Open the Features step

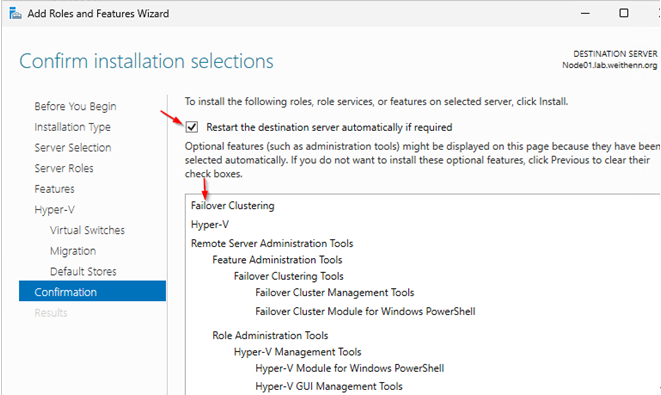[54, 189]
